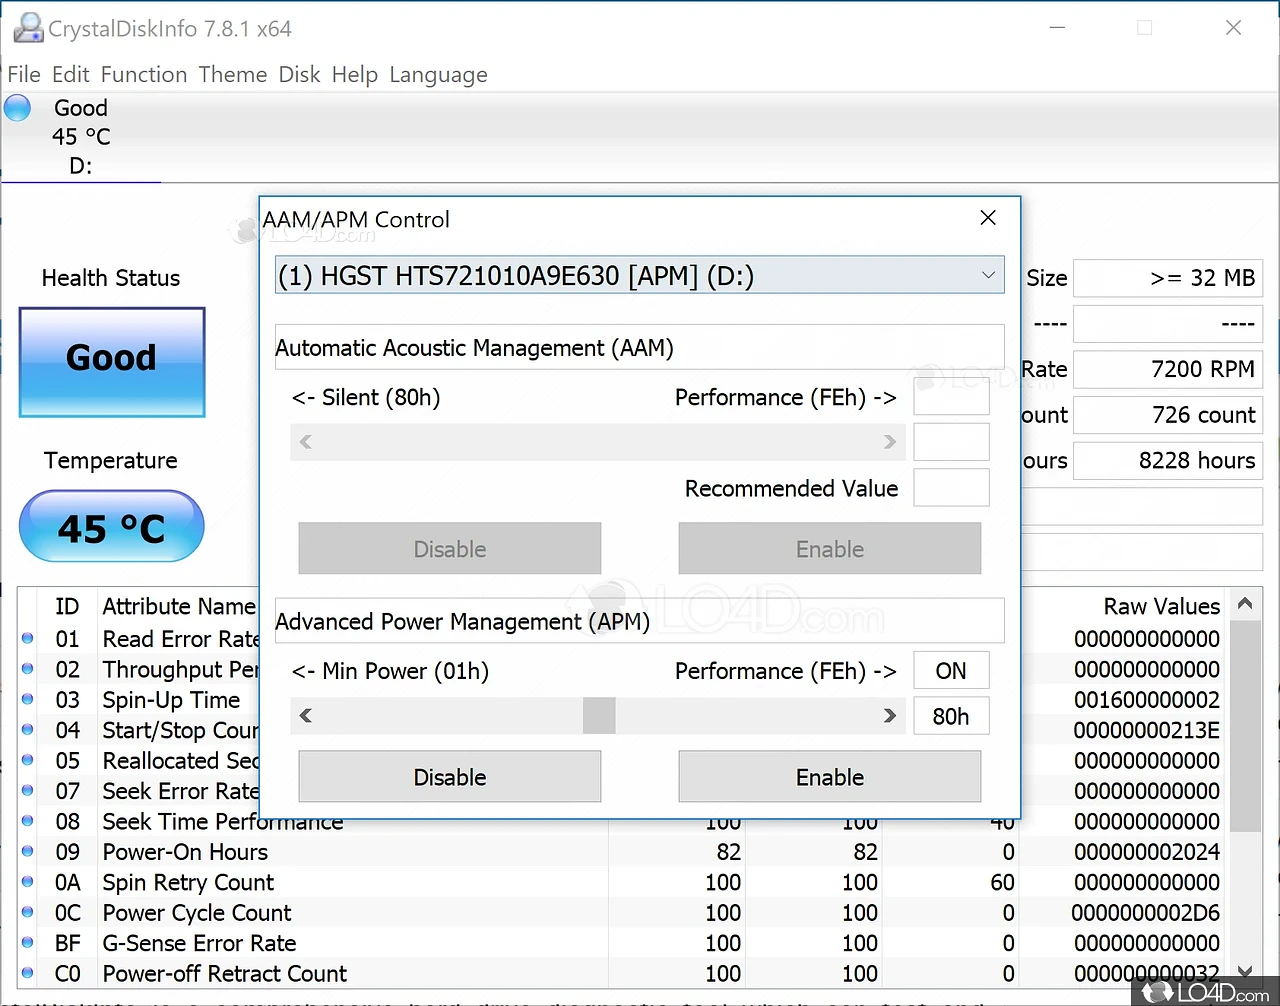Image resolution: width=1280 pixels, height=1006 pixels.
Task: Open the Function menu
Action: [x=144, y=75]
